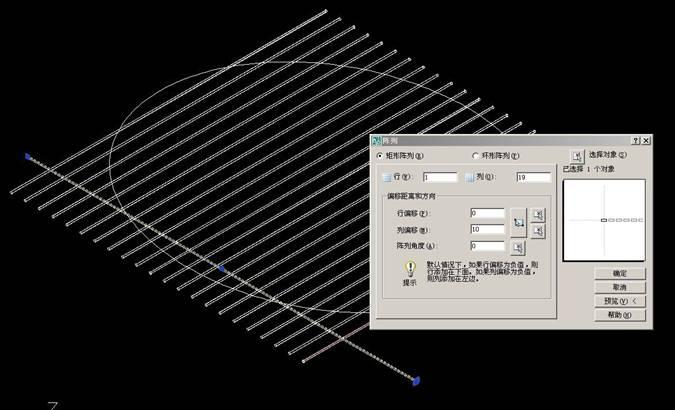
Task: Click the 选择对象 select objects icon button
Action: (x=577, y=155)
